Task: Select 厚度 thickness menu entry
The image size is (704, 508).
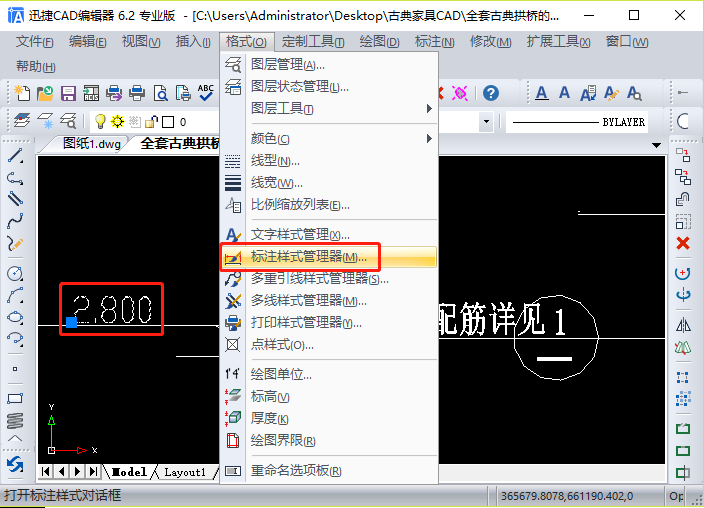Action: click(x=328, y=418)
